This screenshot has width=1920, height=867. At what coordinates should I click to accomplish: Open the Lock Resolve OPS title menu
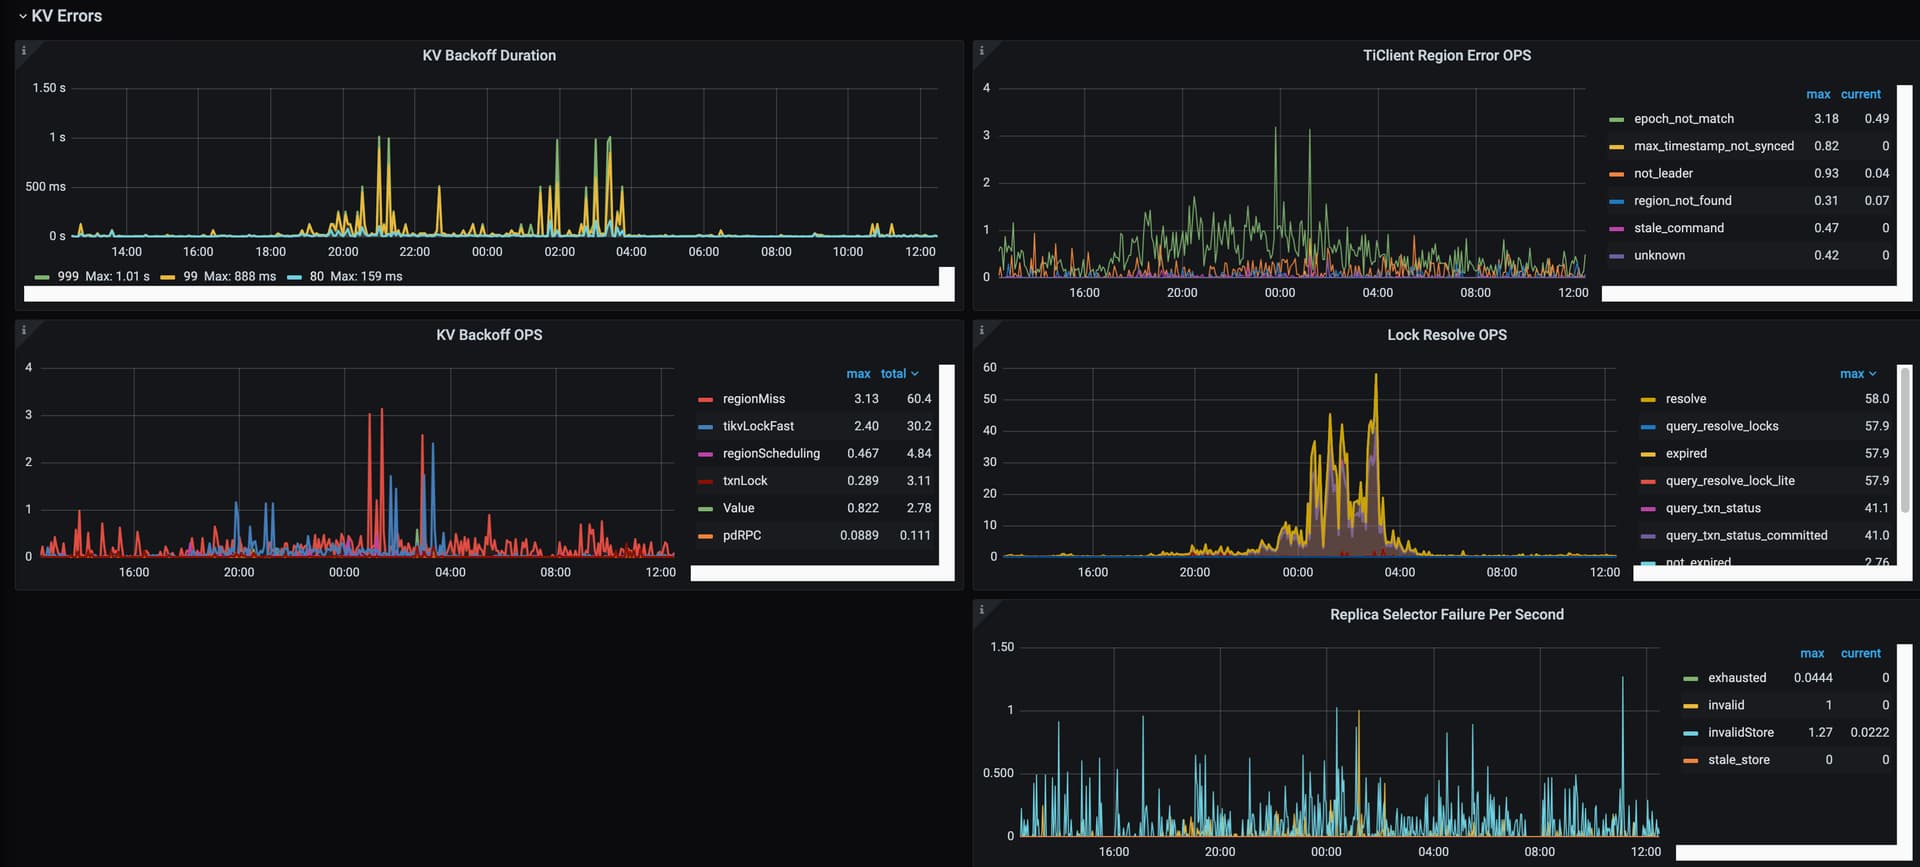tap(1446, 335)
